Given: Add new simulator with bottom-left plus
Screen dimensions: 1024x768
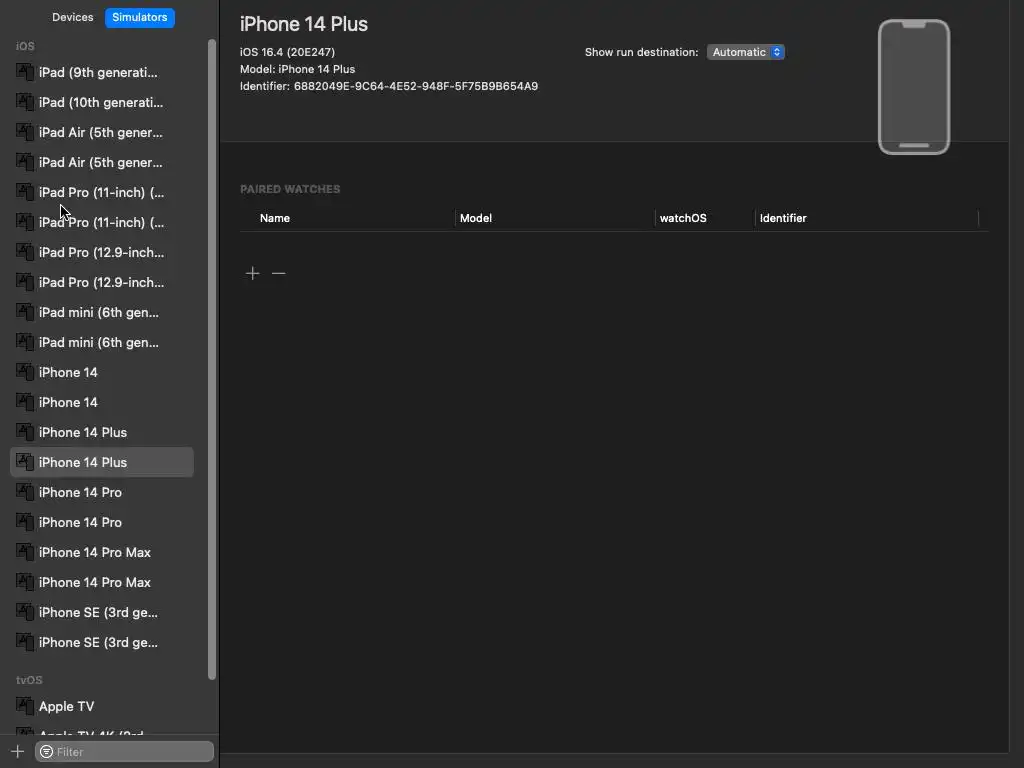Looking at the screenshot, I should click(x=18, y=752).
